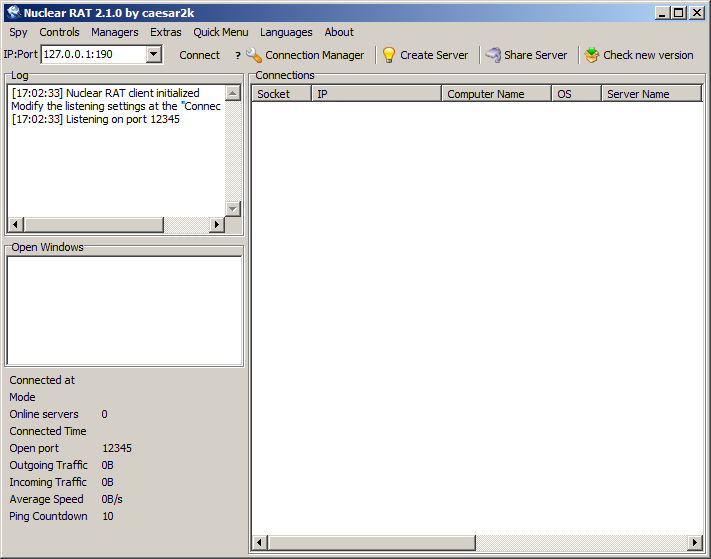Click the Share Server icon
The height and width of the screenshot is (559, 711).
tap(493, 55)
